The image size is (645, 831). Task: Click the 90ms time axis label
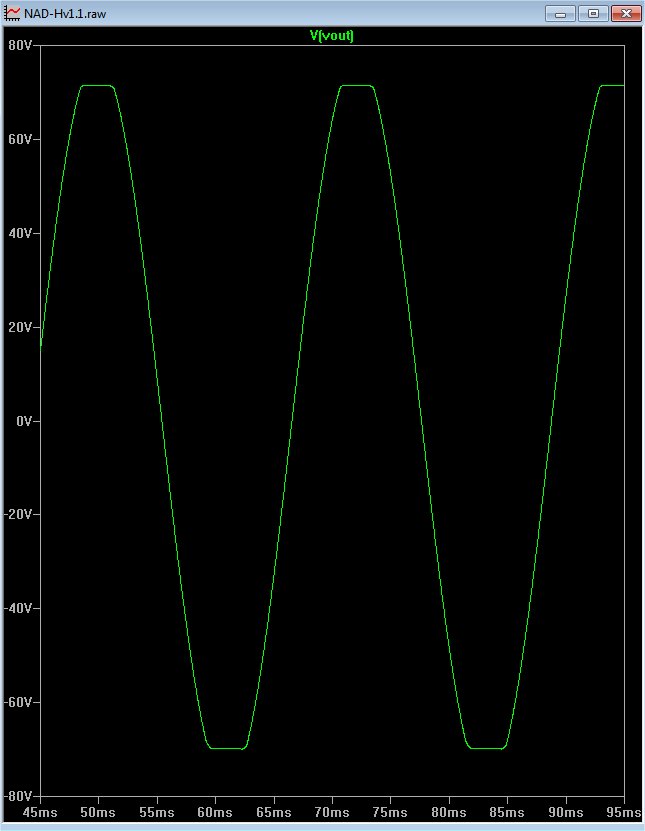(x=566, y=812)
